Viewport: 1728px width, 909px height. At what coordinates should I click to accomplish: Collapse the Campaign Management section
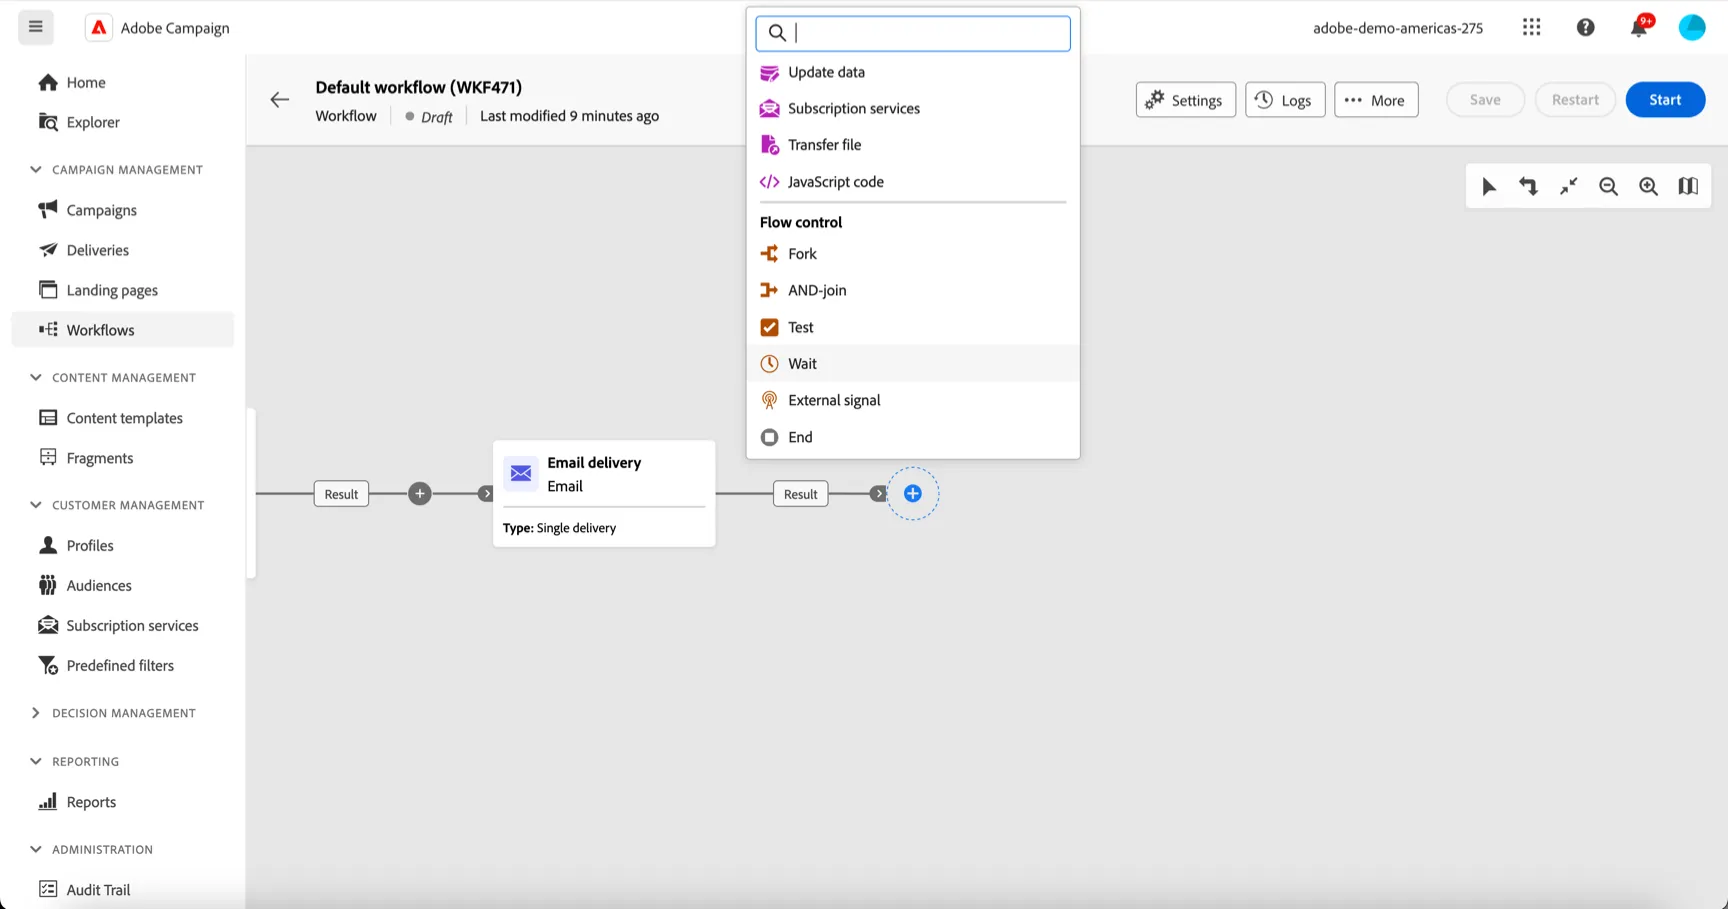coord(36,170)
